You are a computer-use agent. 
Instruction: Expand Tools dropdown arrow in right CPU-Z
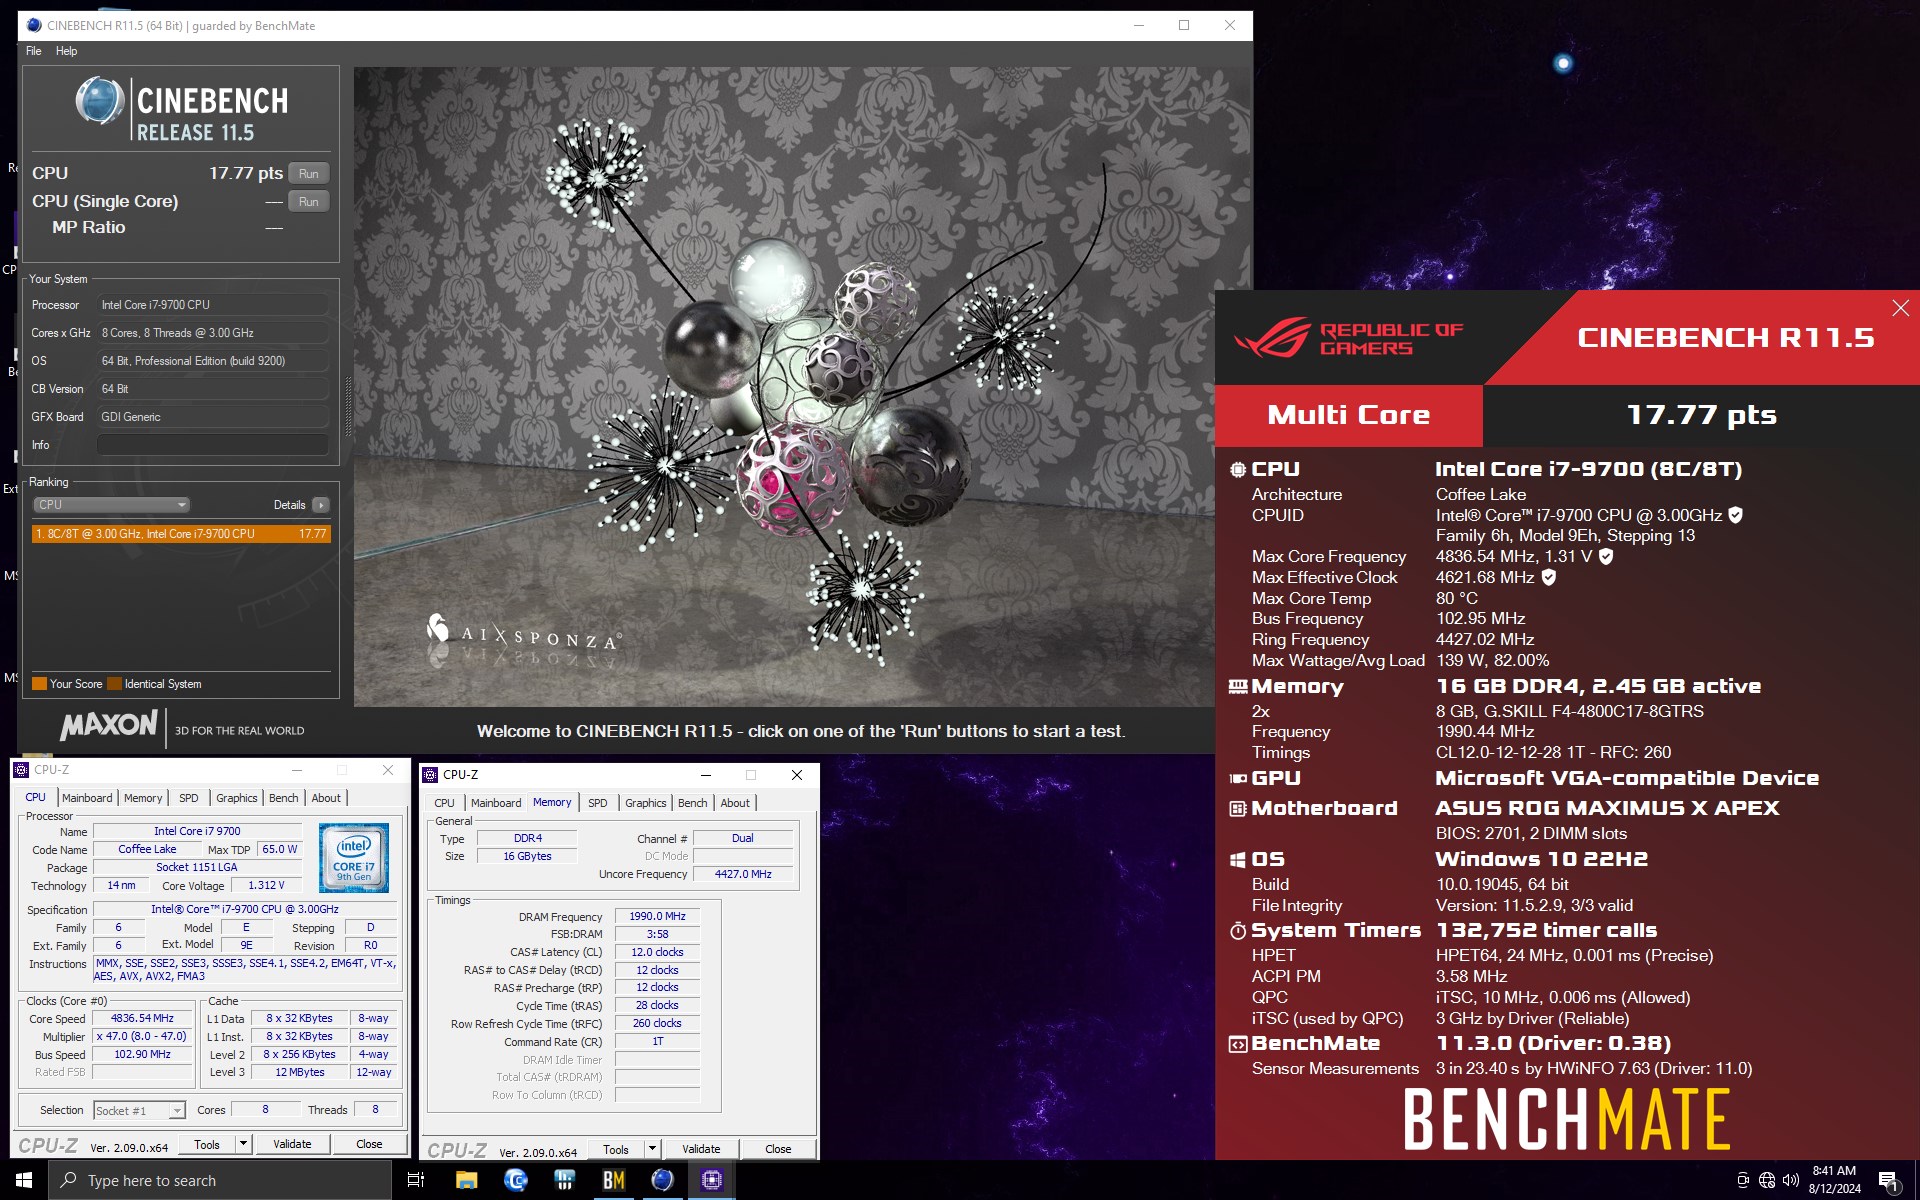click(652, 1150)
